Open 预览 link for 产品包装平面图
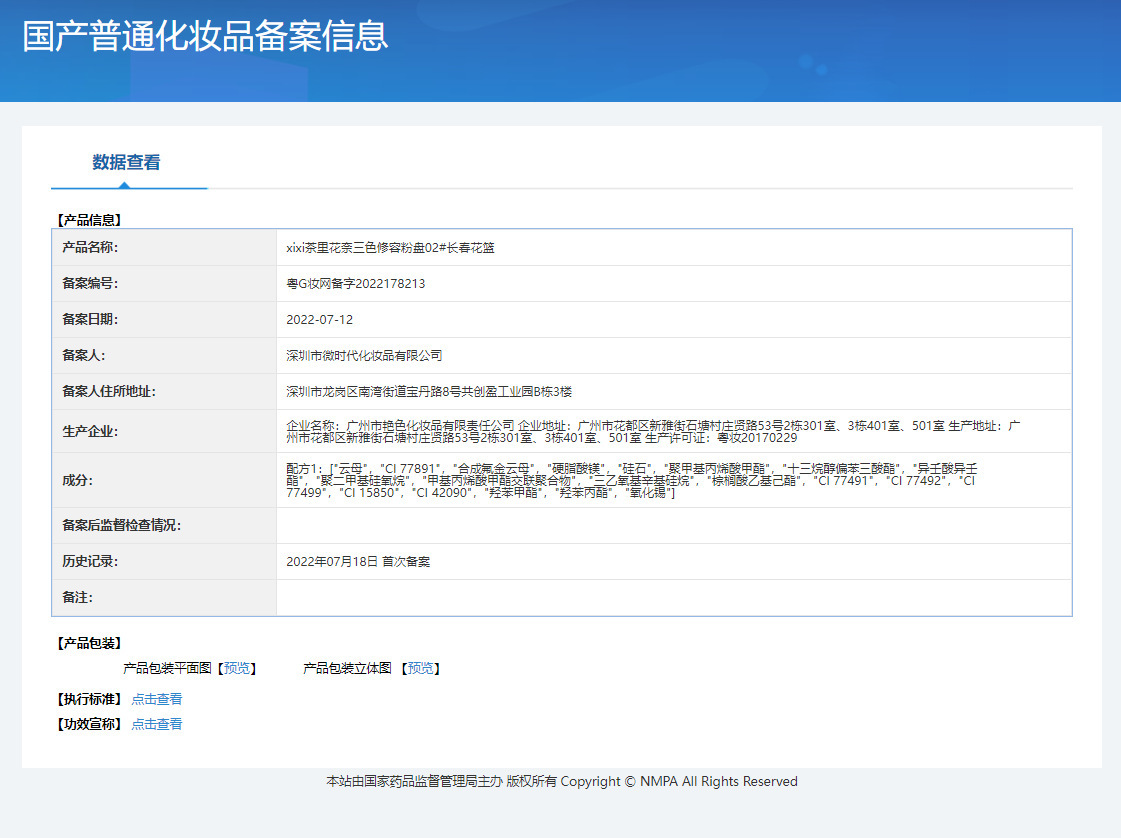 [x=237, y=669]
